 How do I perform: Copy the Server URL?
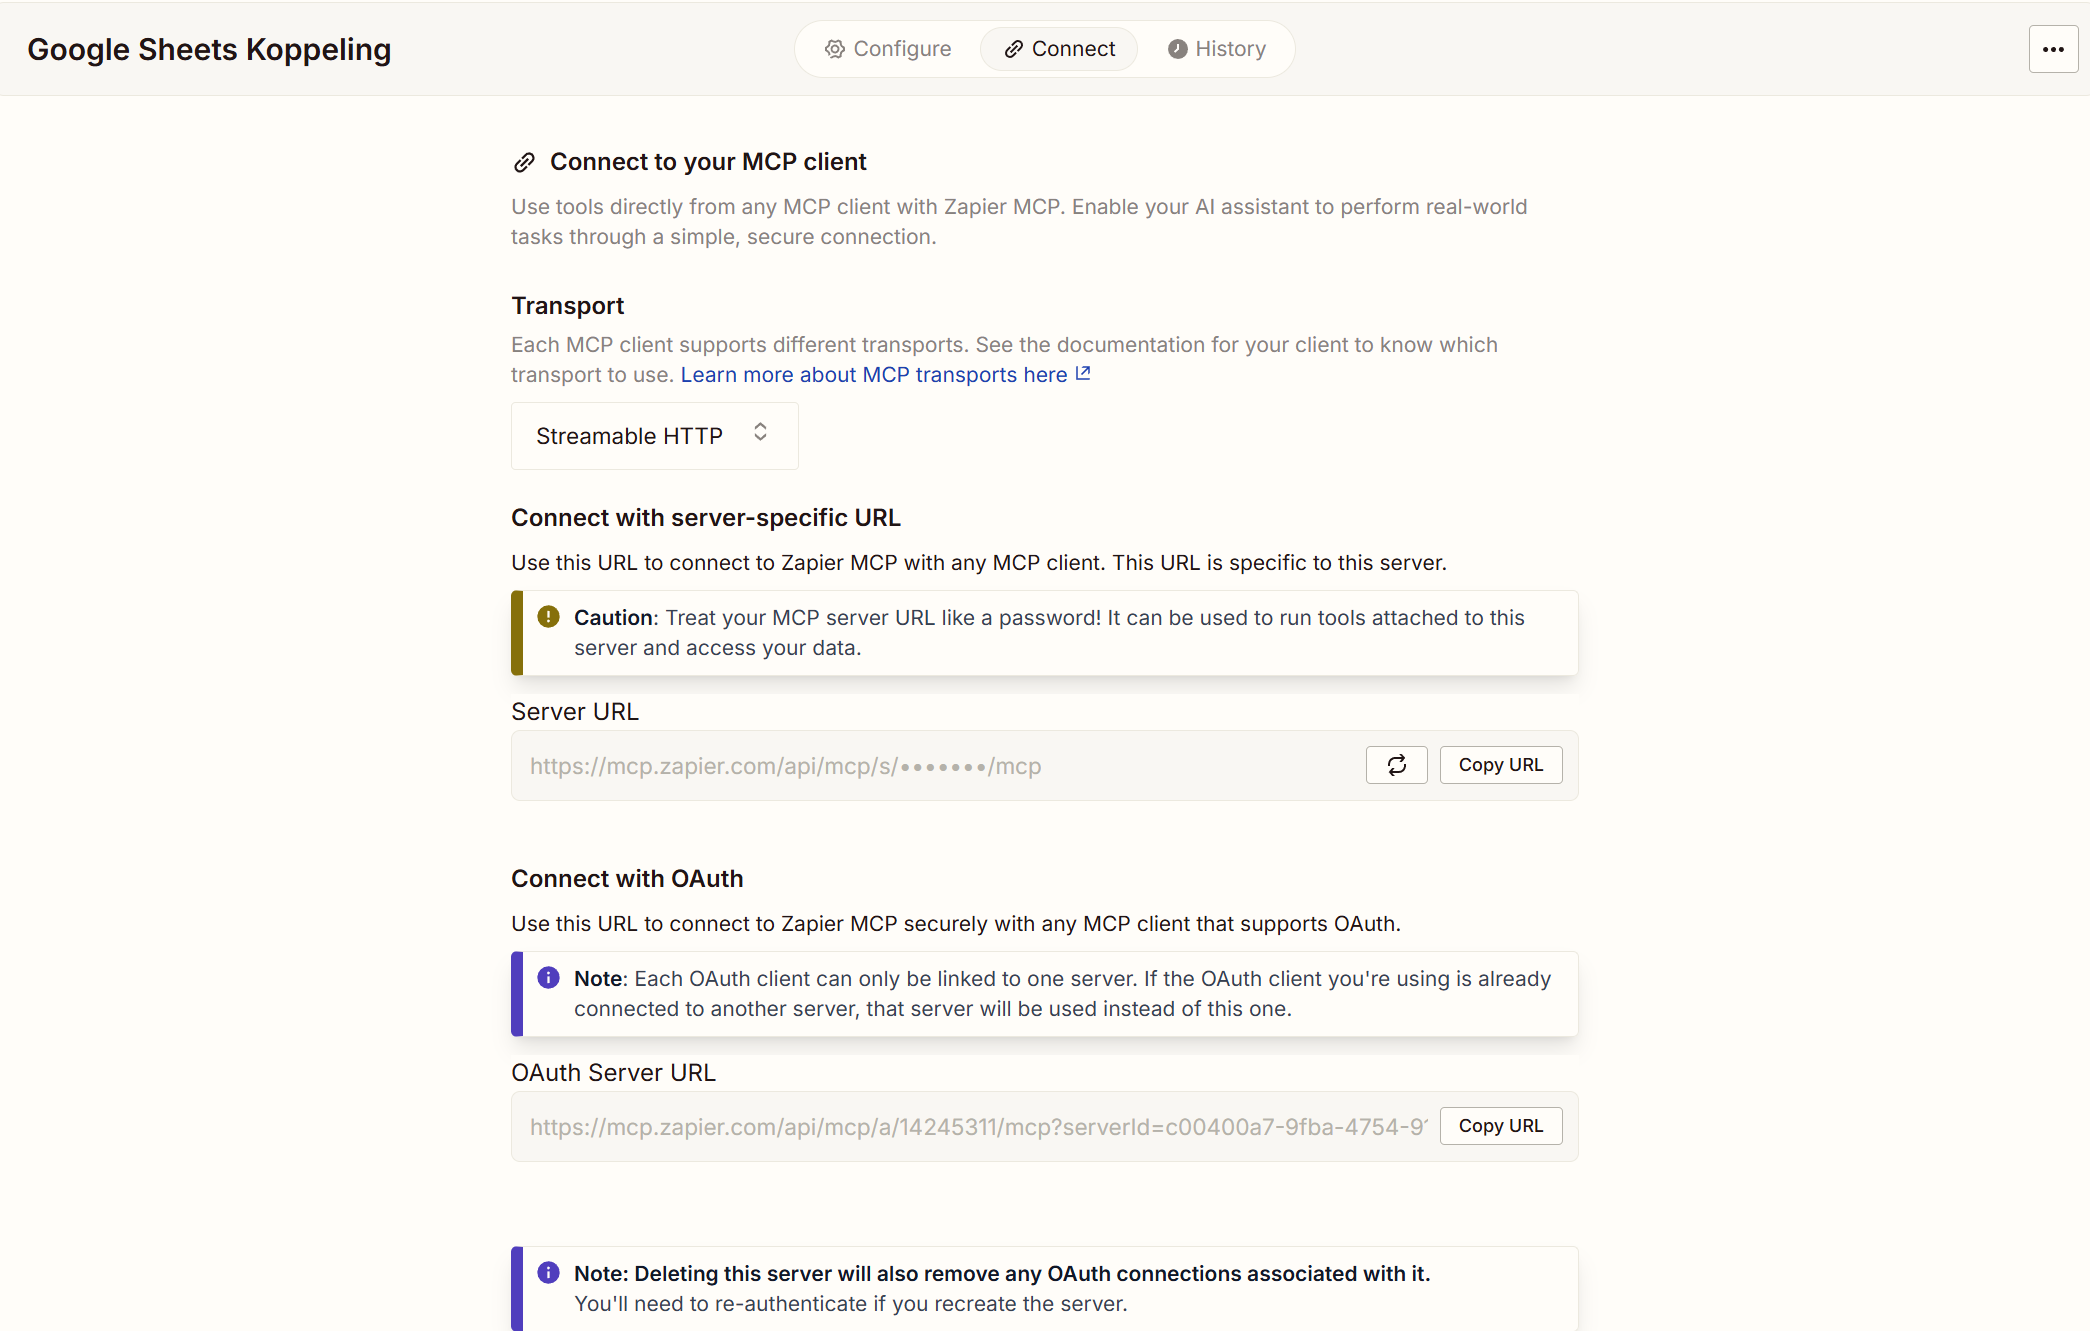pyautogui.click(x=1500, y=765)
